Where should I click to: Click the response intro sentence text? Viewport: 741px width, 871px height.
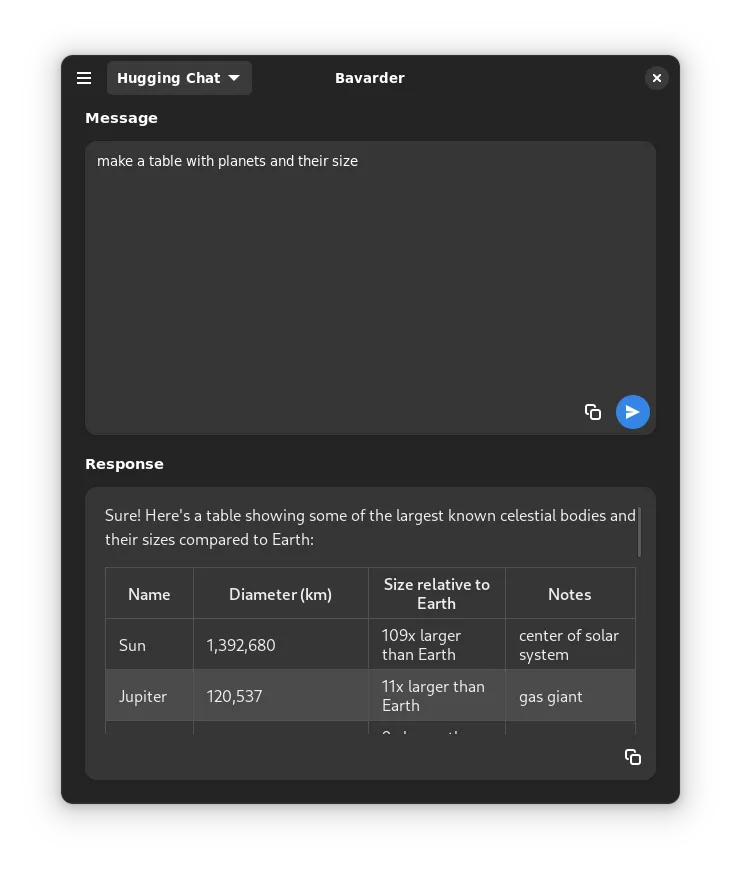(370, 528)
